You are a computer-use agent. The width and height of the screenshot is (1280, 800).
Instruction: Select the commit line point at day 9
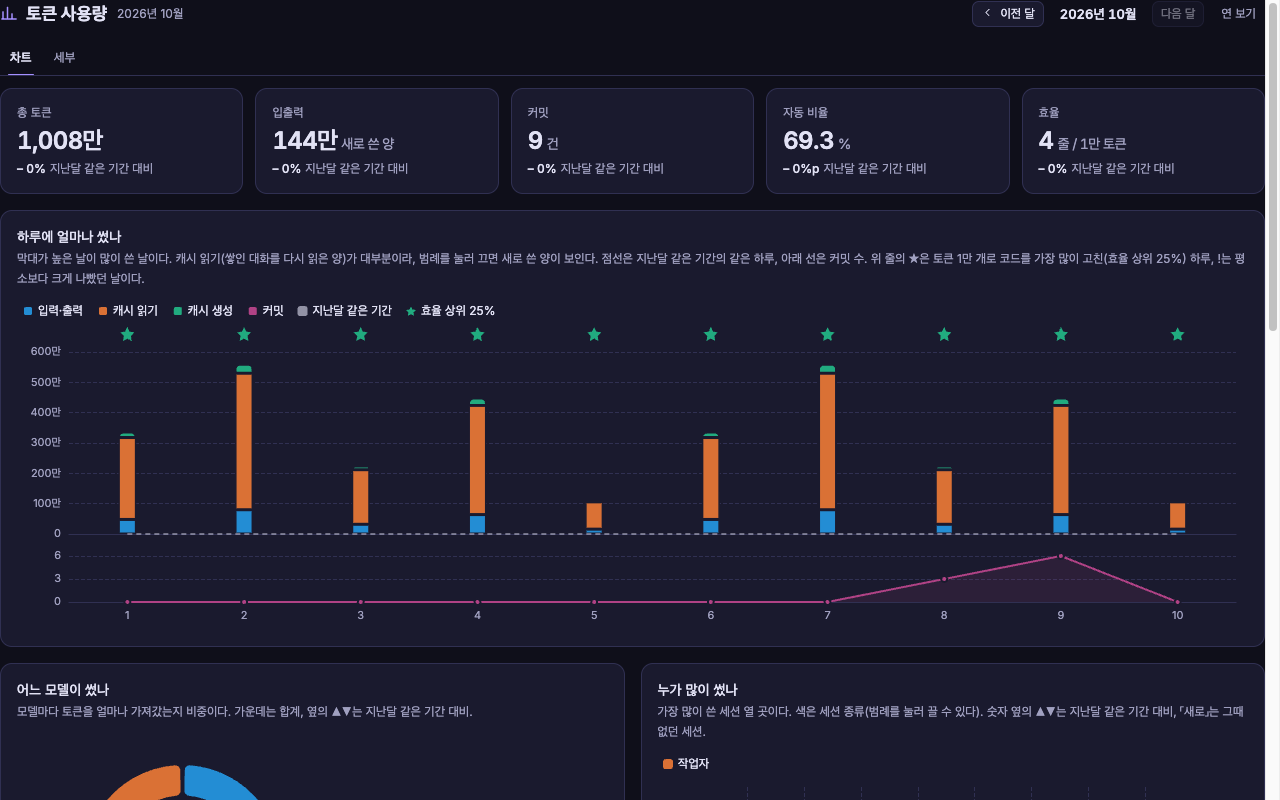(1061, 556)
